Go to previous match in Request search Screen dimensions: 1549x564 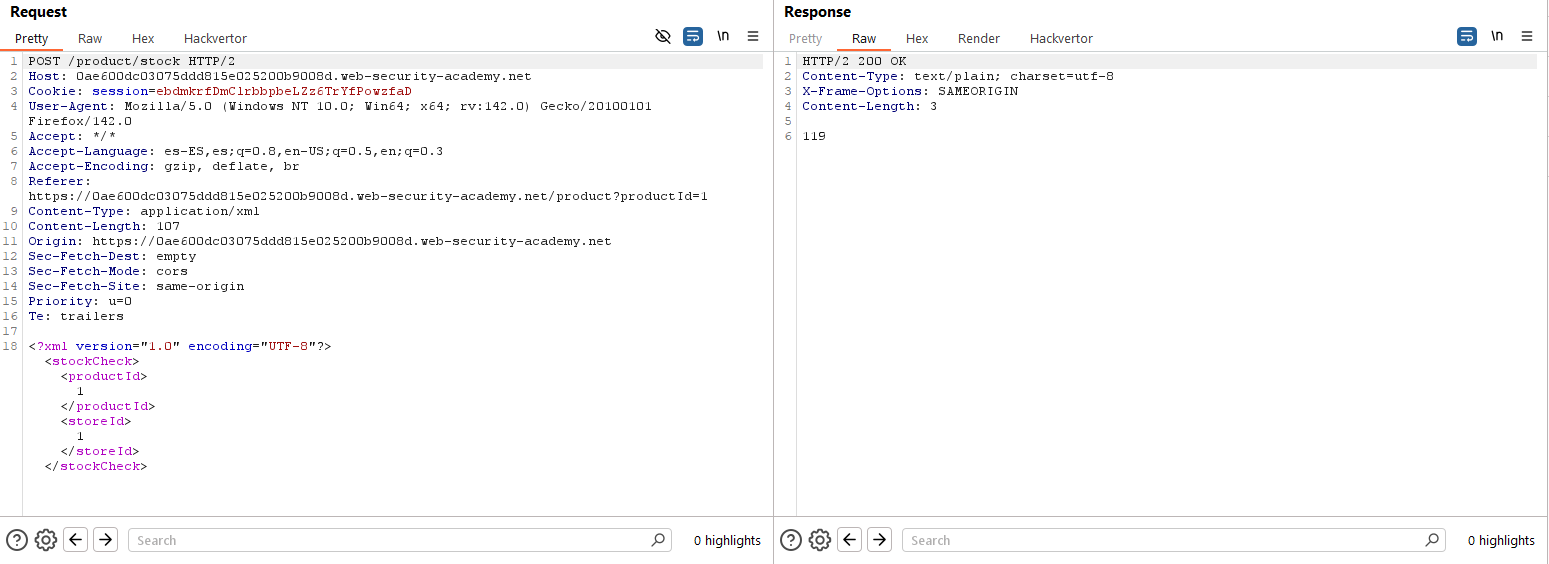pyautogui.click(x=76, y=540)
